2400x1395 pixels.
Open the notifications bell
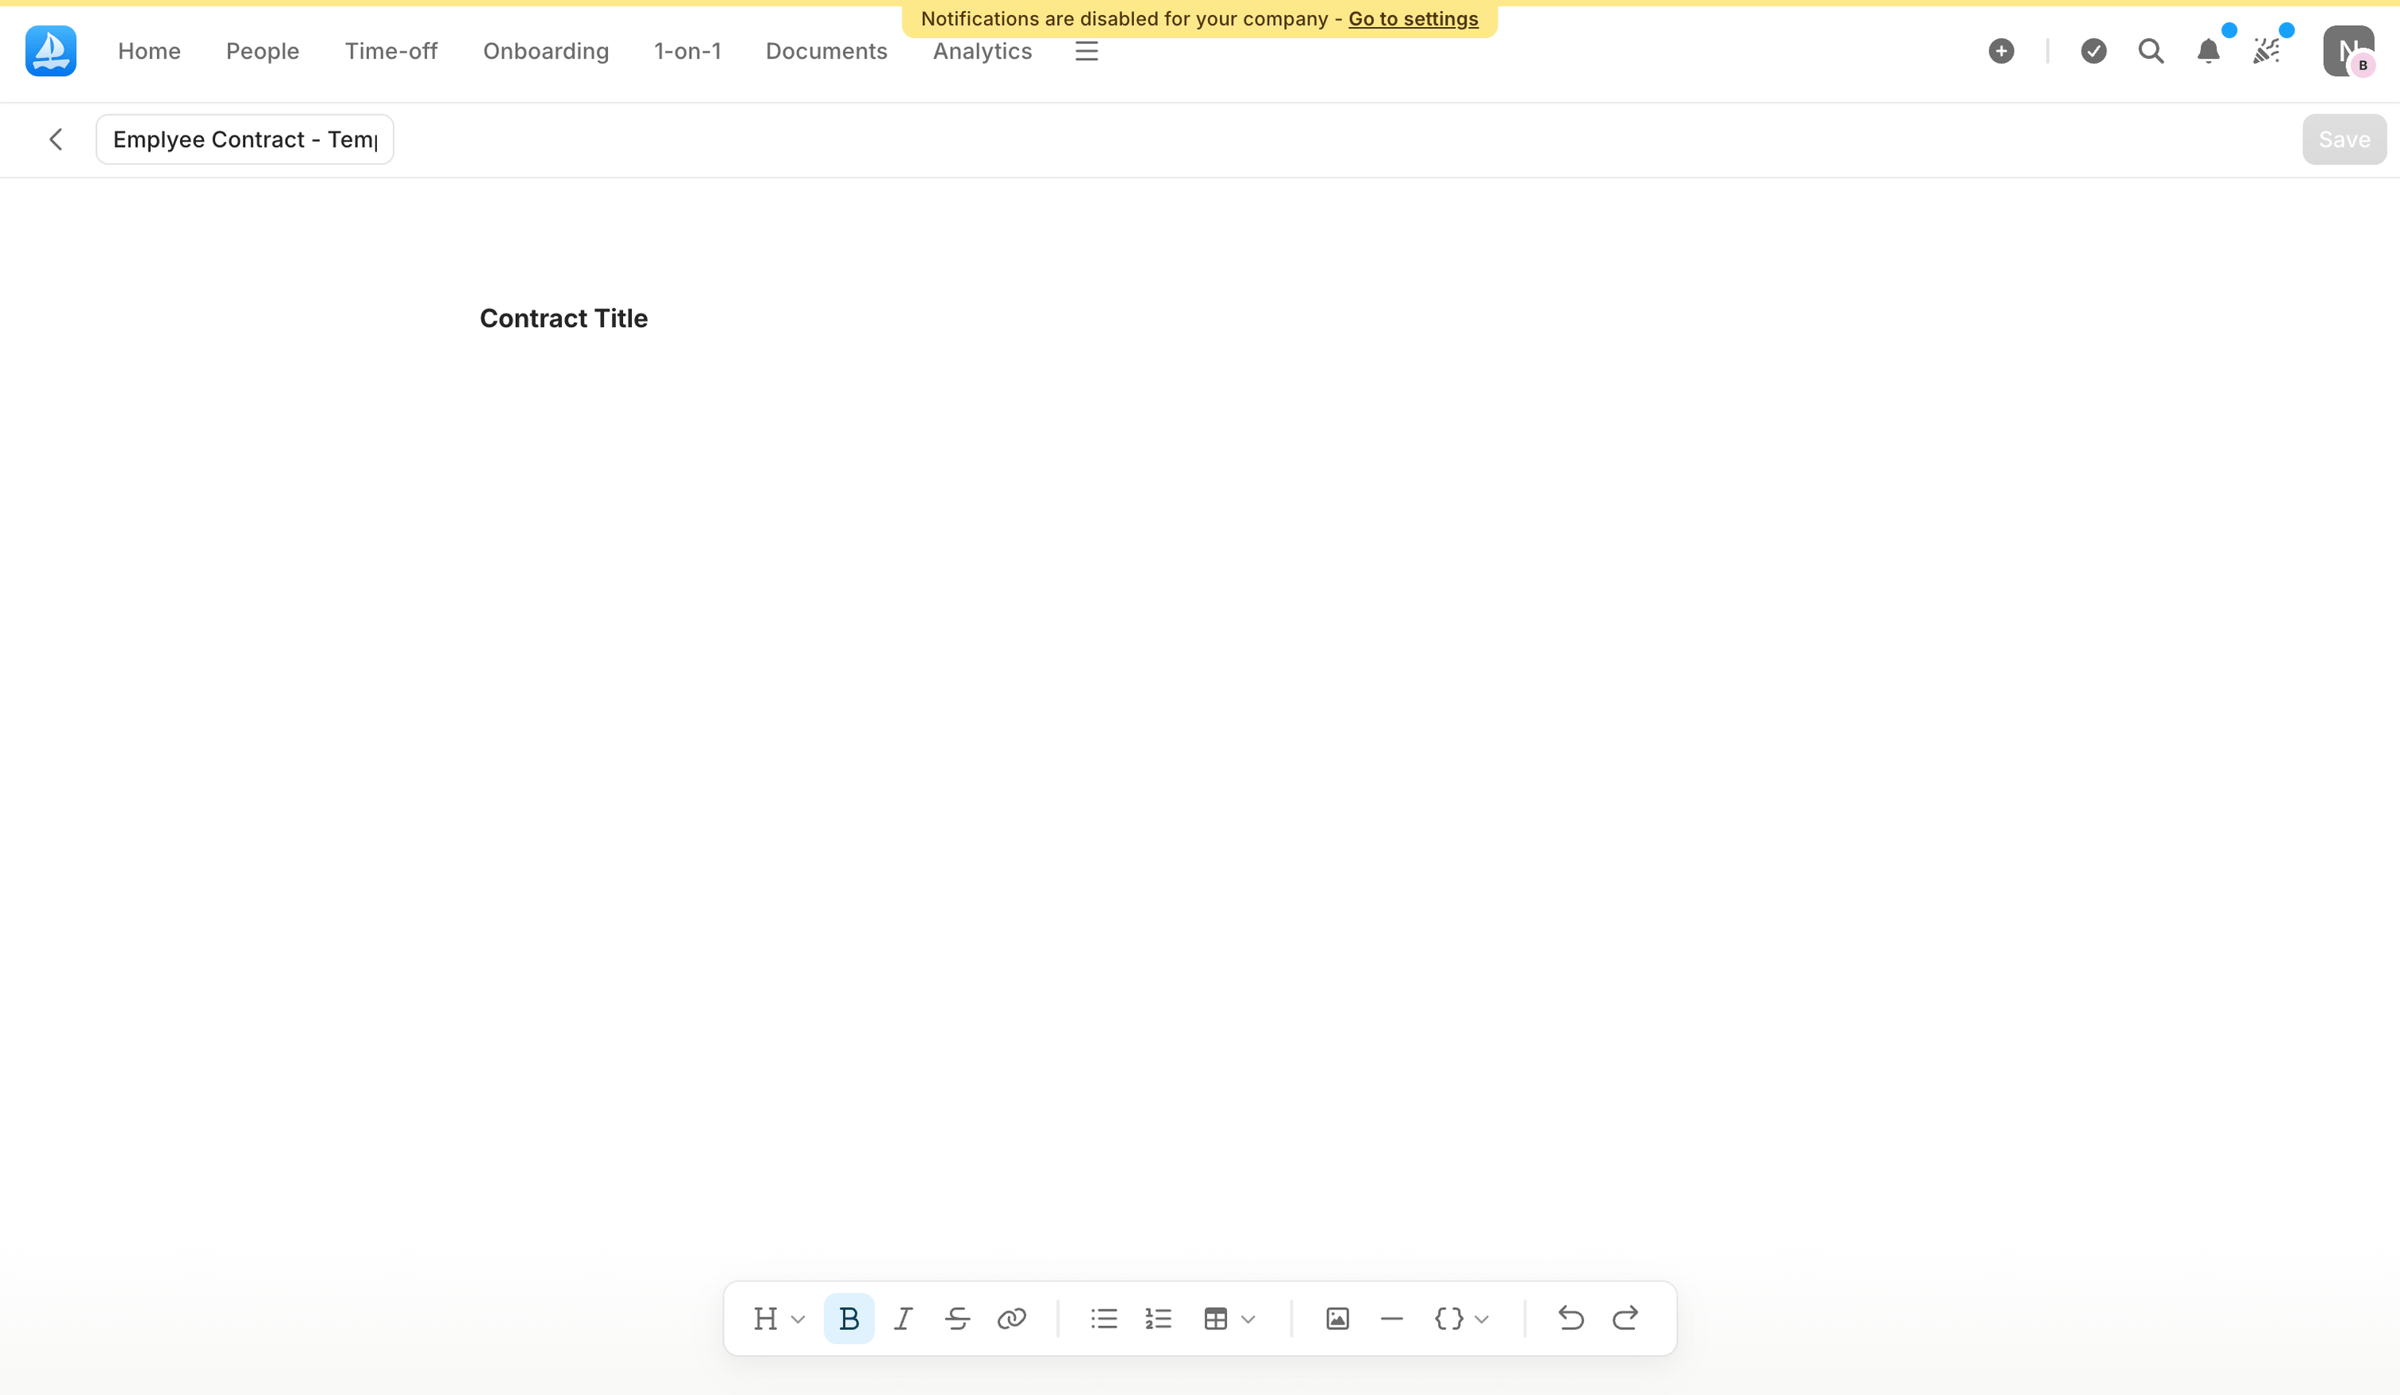point(2209,51)
